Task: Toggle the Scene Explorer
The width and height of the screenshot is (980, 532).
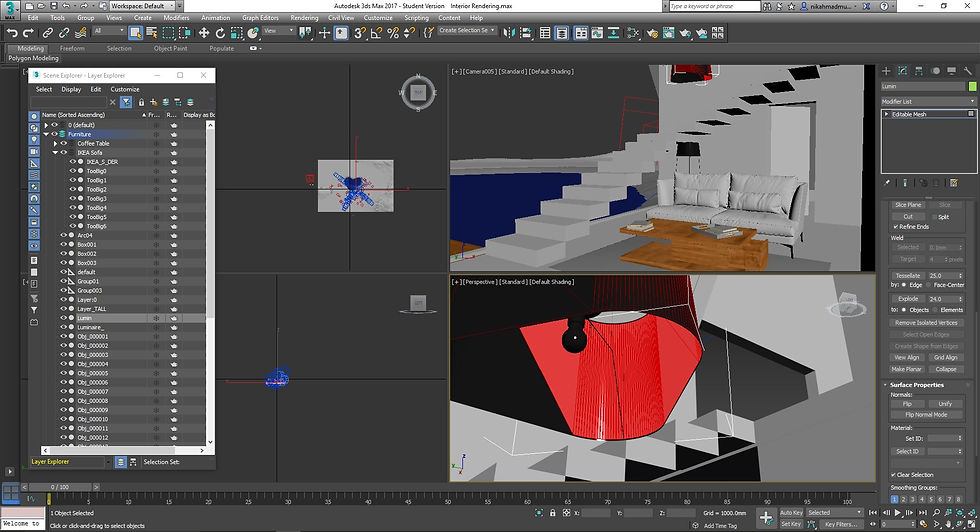Action: (x=545, y=33)
